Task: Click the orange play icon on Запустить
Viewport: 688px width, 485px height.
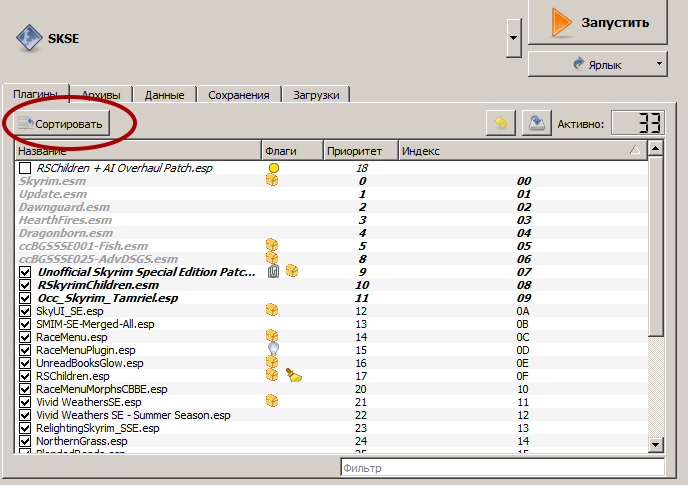Action: click(561, 22)
